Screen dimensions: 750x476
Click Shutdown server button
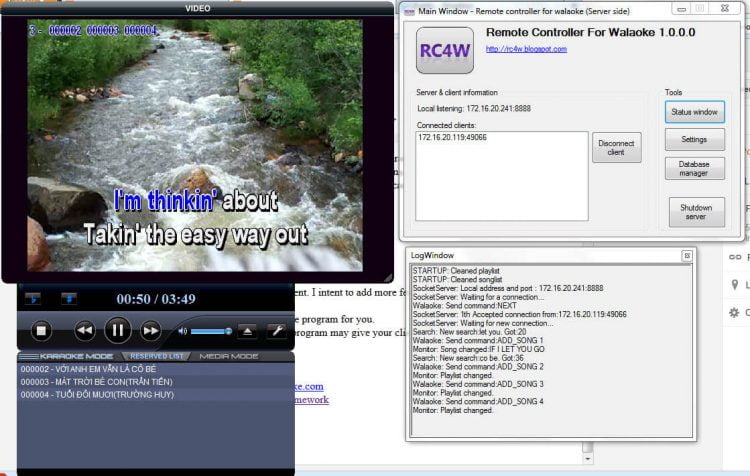(696, 212)
